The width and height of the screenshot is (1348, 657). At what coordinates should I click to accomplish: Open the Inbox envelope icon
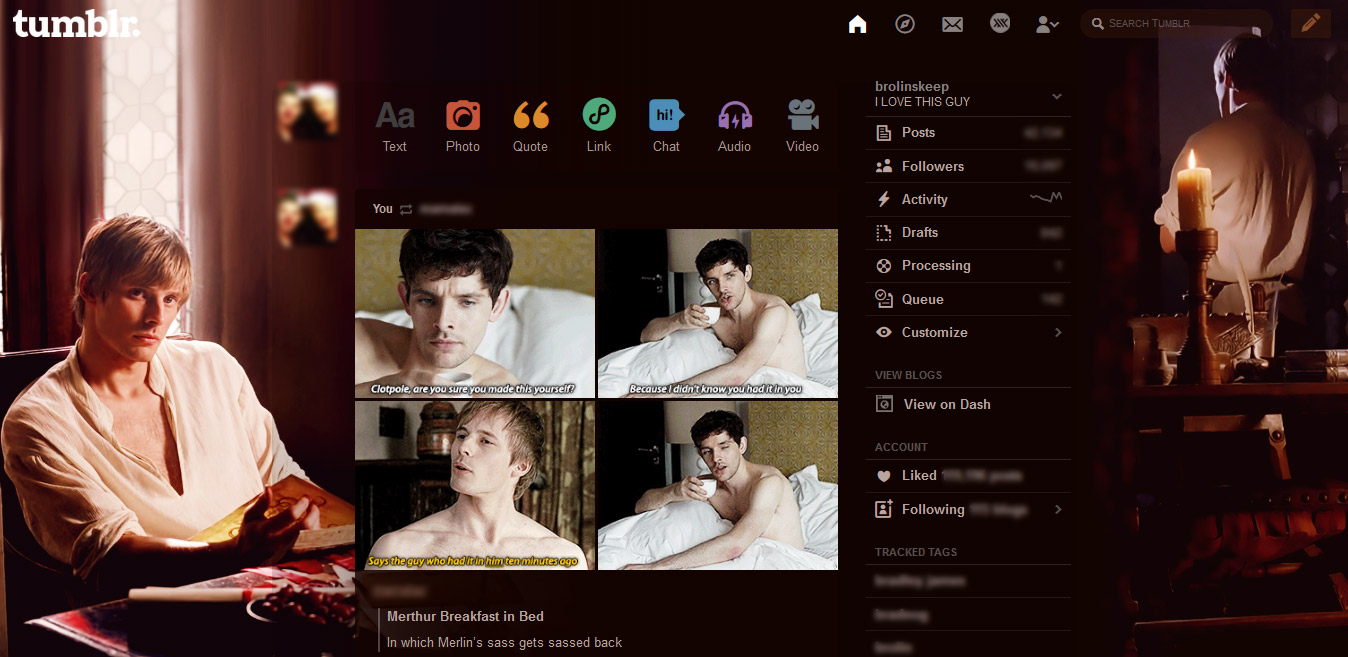pos(952,24)
